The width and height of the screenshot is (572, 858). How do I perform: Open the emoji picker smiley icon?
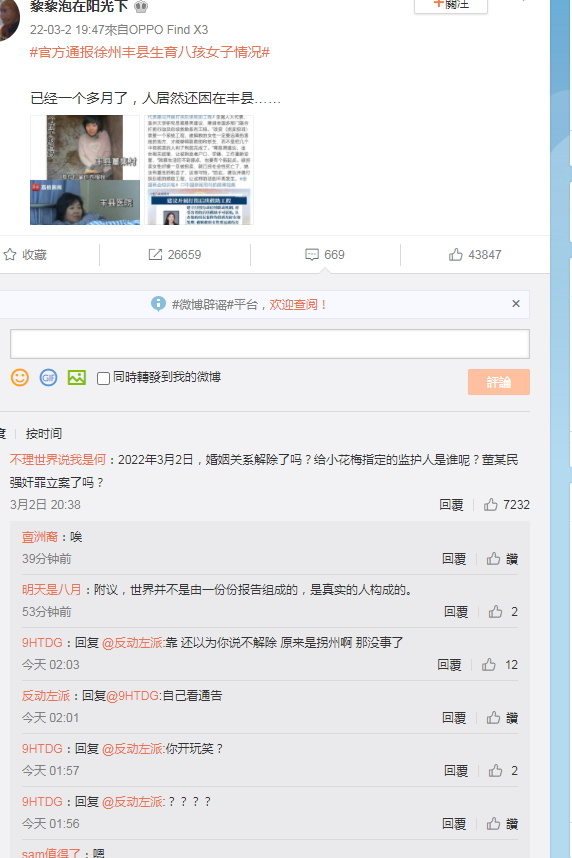[20, 378]
